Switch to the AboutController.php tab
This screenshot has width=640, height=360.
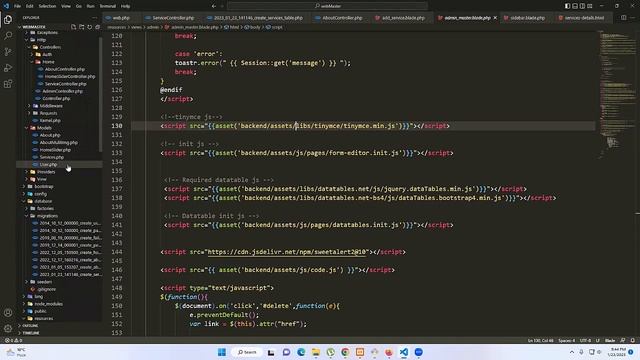342,18
